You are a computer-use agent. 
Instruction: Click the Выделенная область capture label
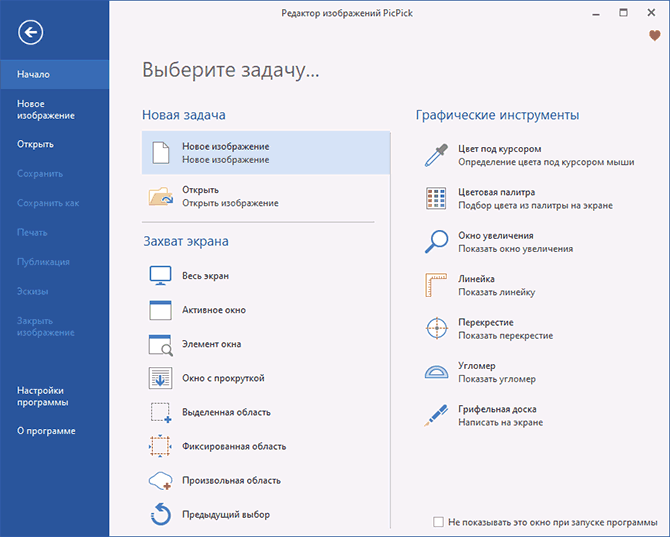click(226, 413)
